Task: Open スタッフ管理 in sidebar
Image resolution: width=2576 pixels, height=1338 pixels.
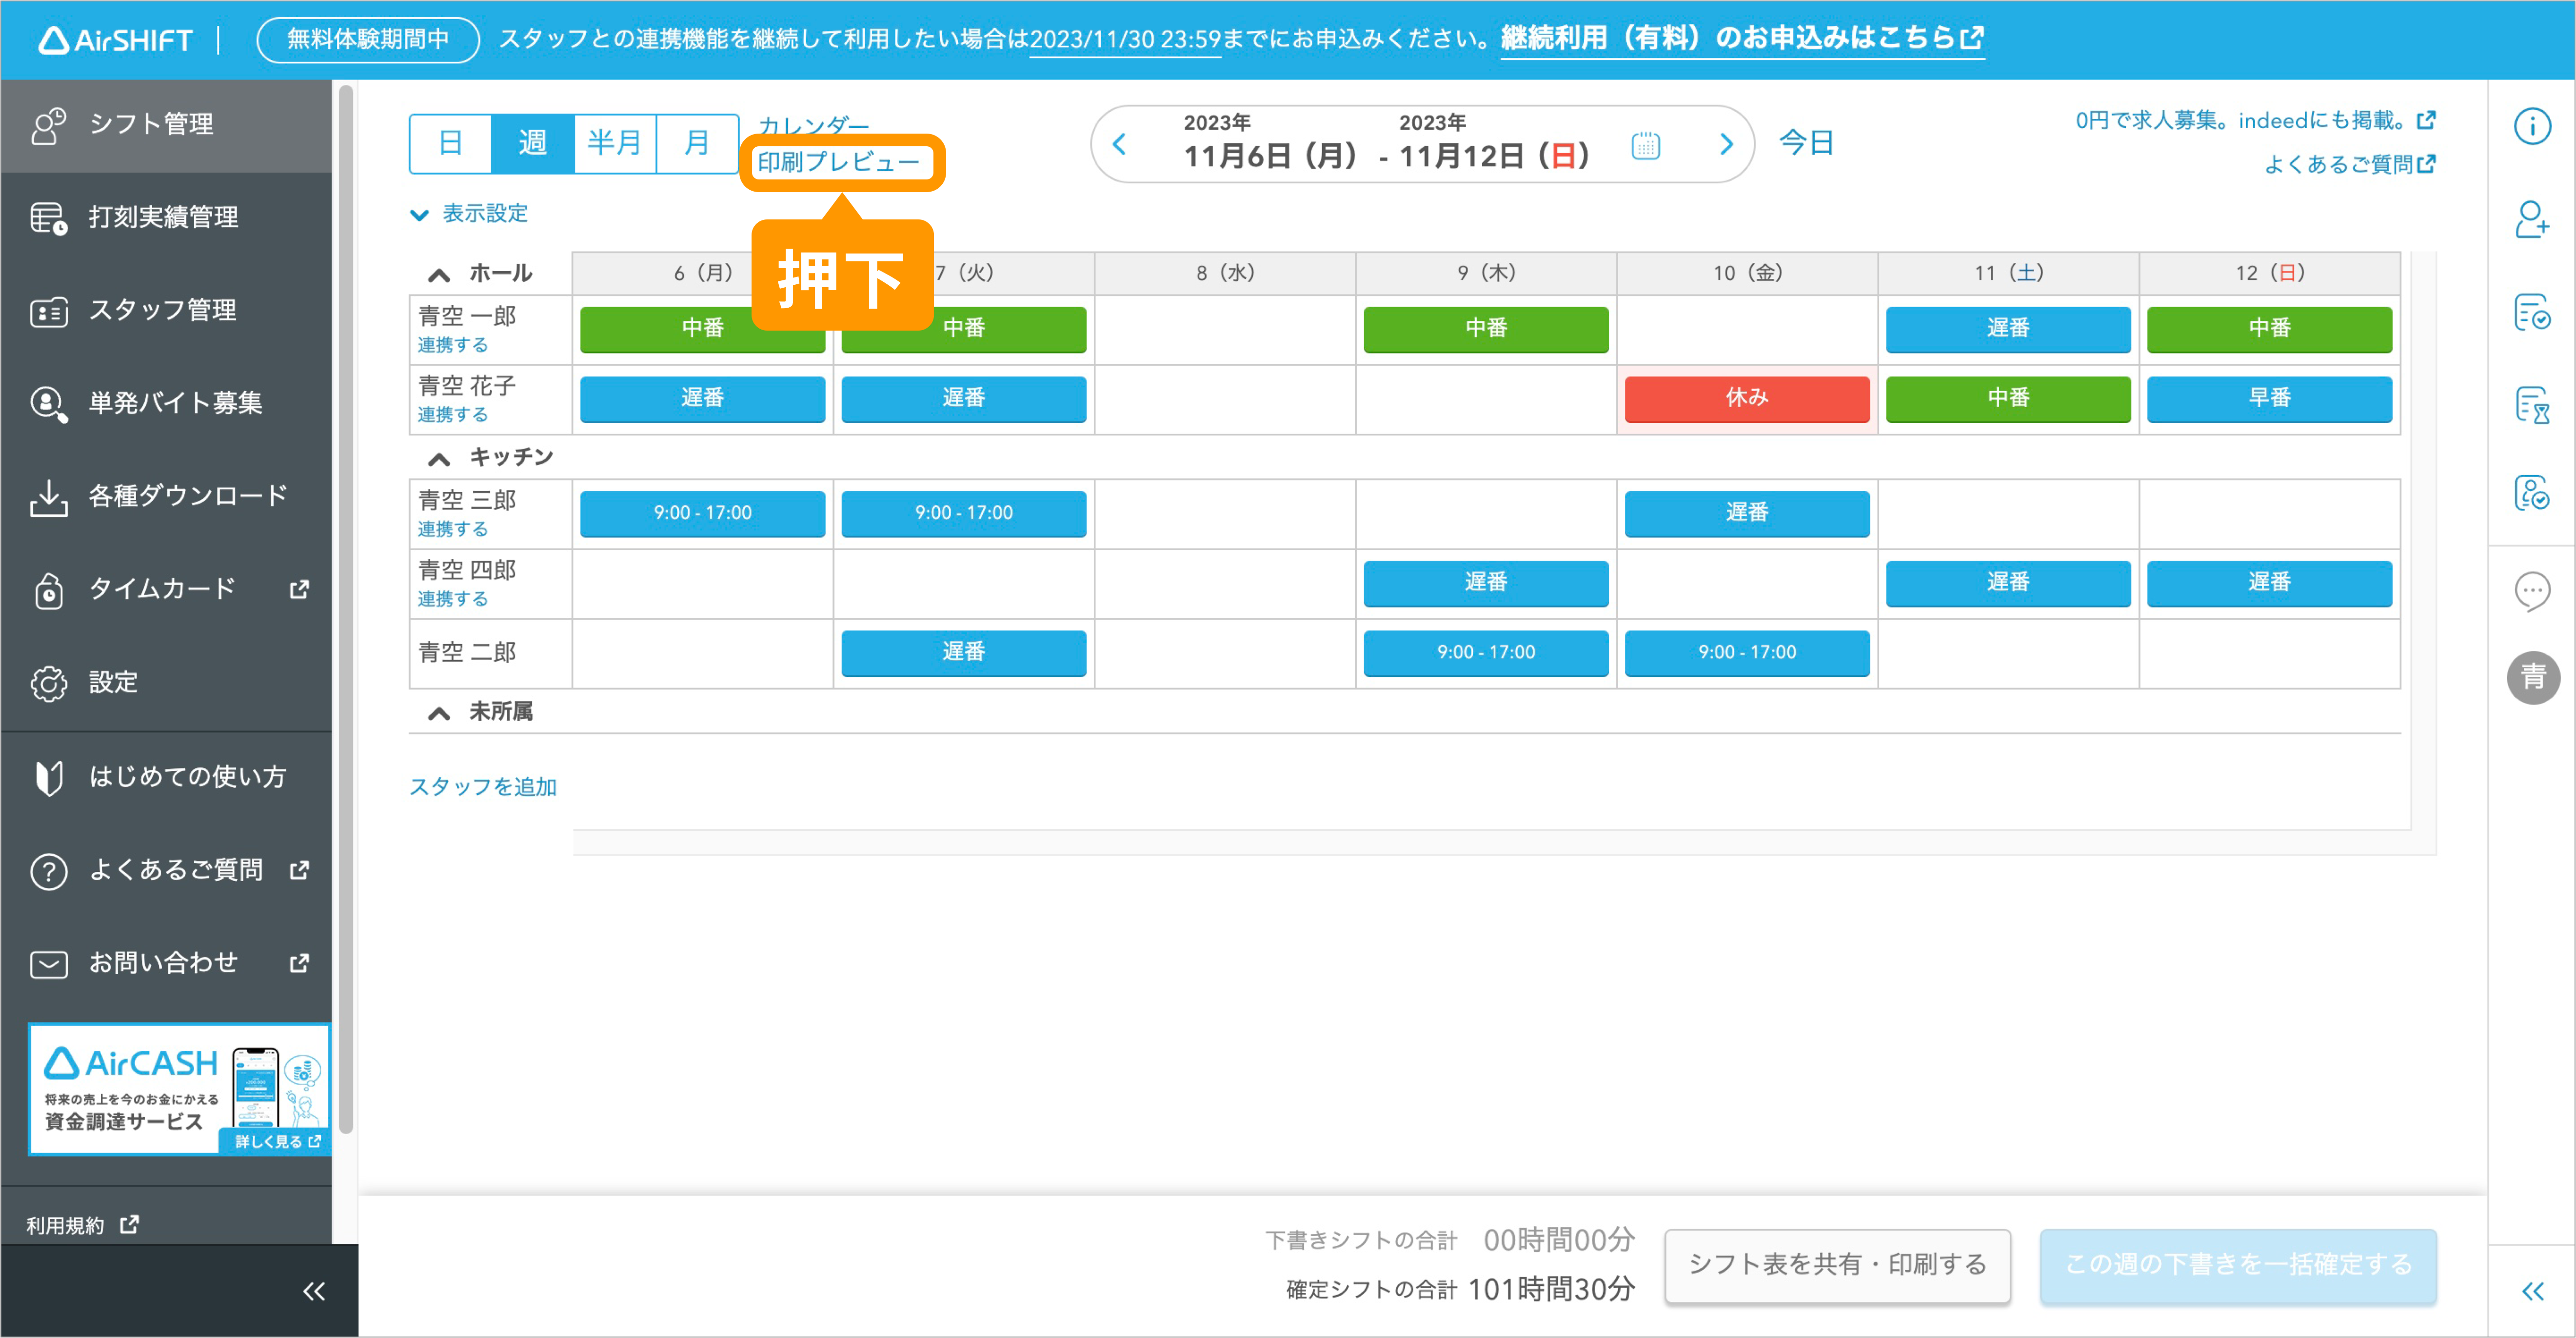Action: (x=166, y=310)
